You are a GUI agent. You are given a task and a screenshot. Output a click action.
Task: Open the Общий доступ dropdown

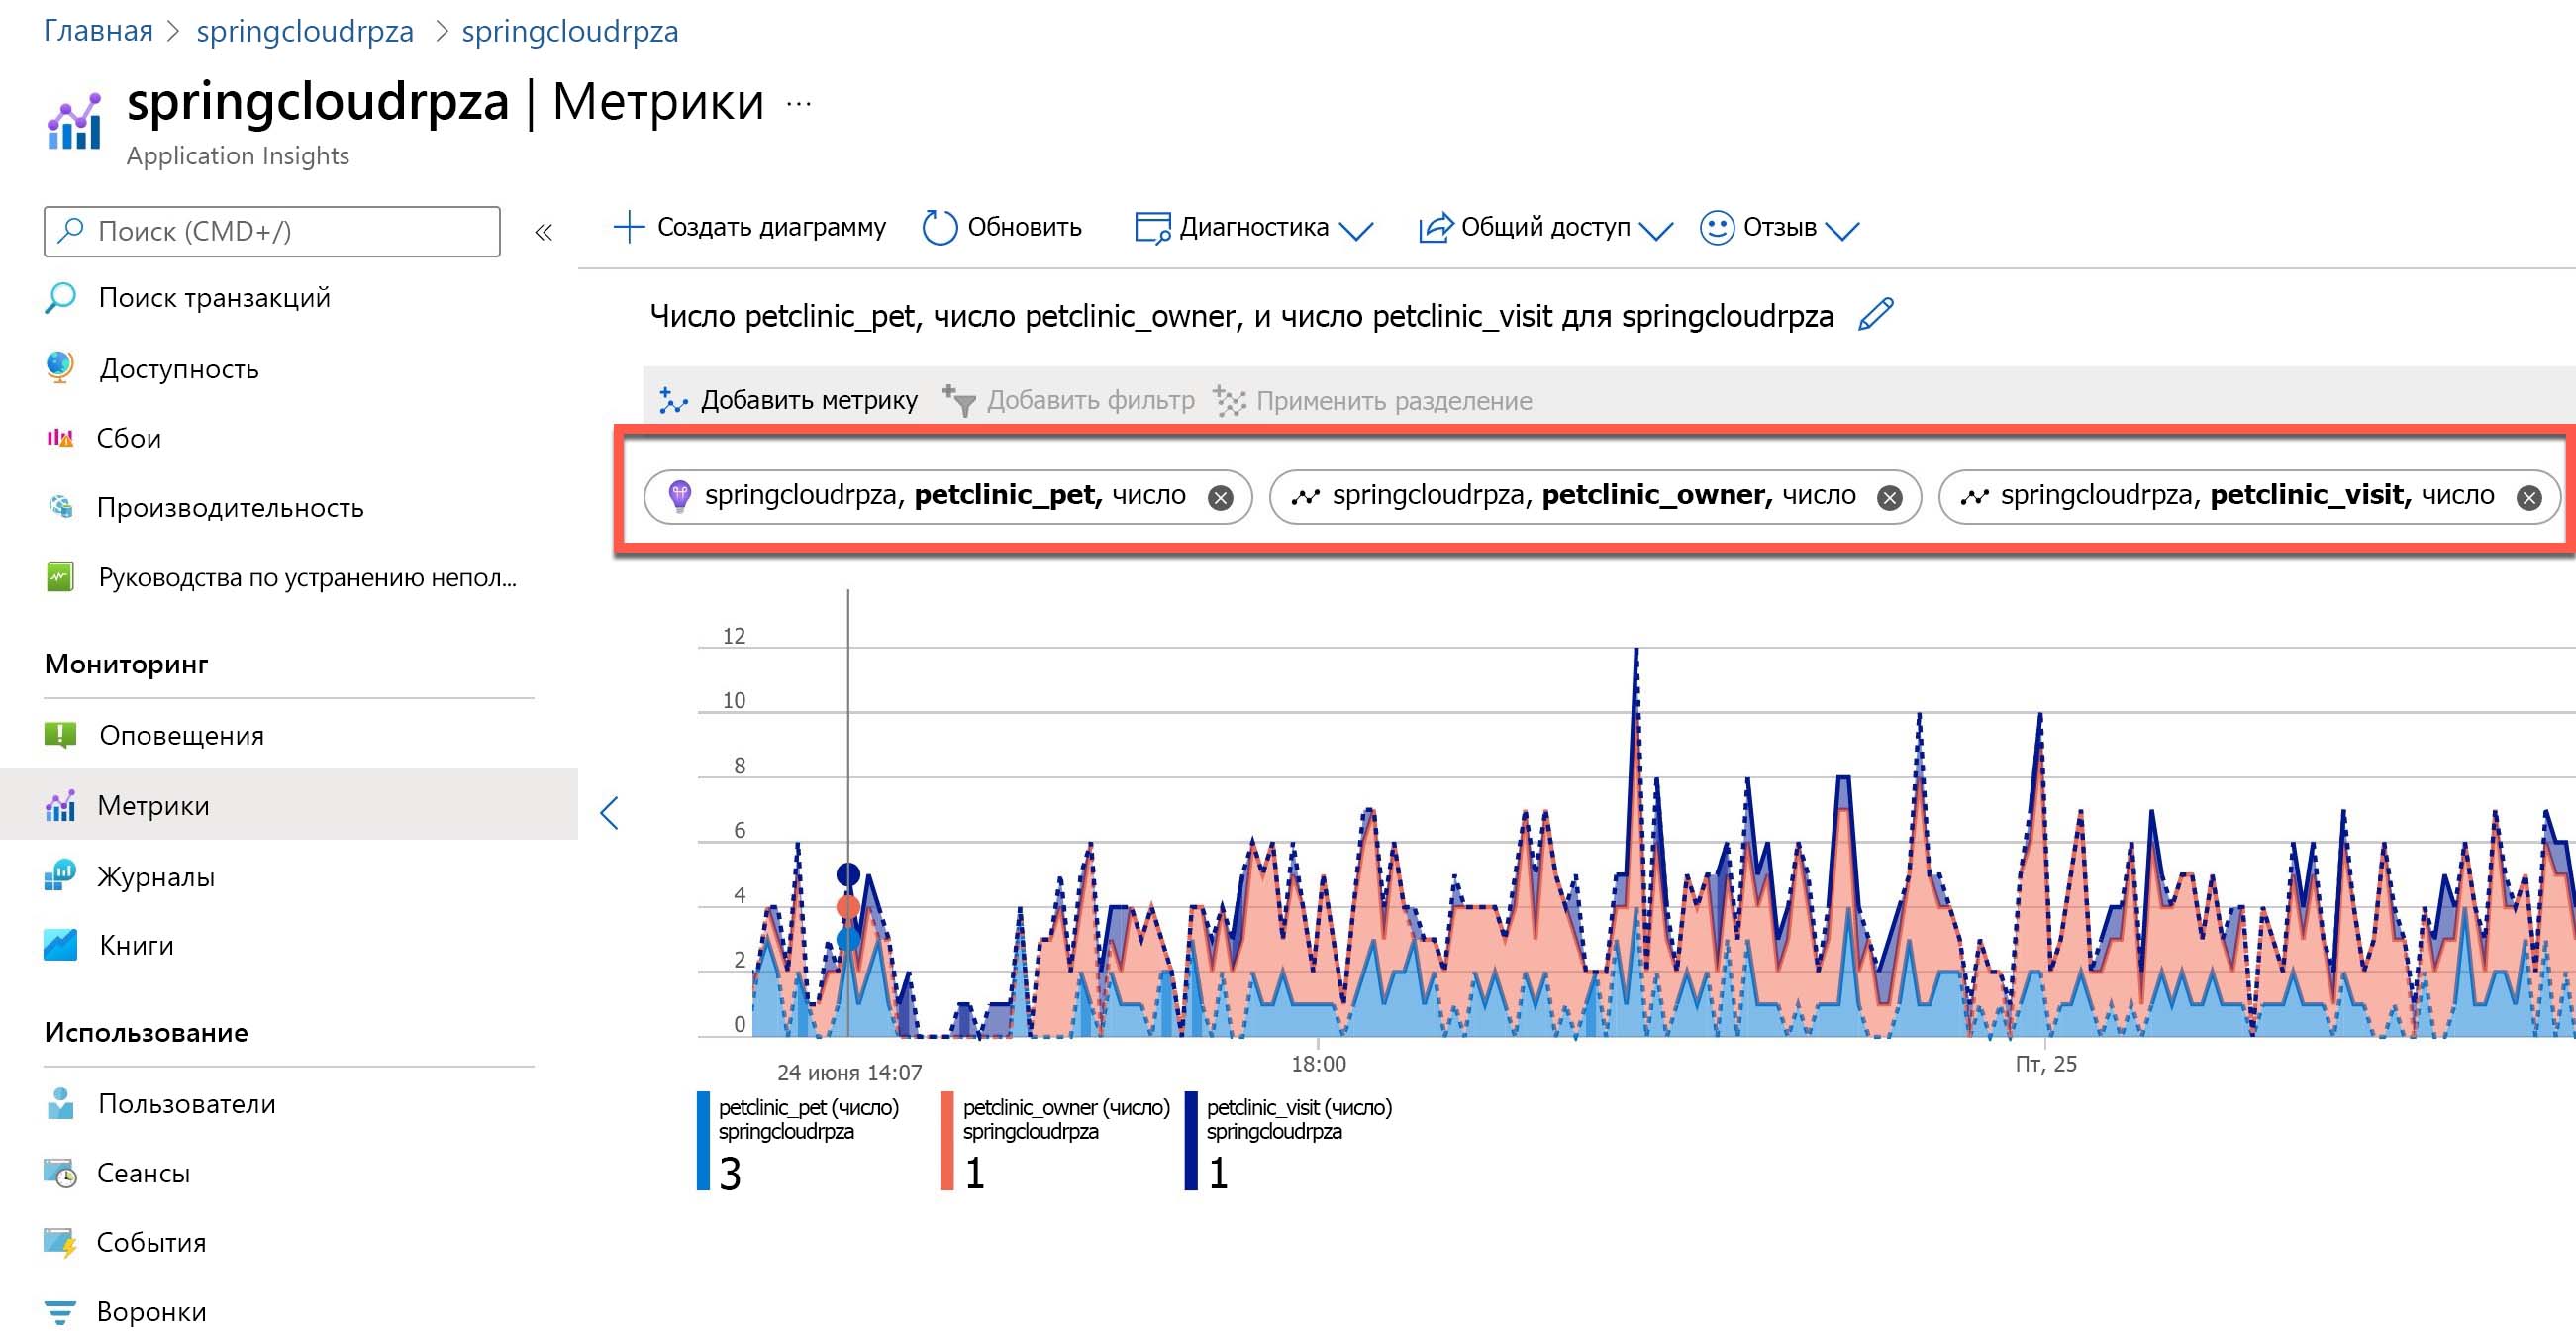1658,230
